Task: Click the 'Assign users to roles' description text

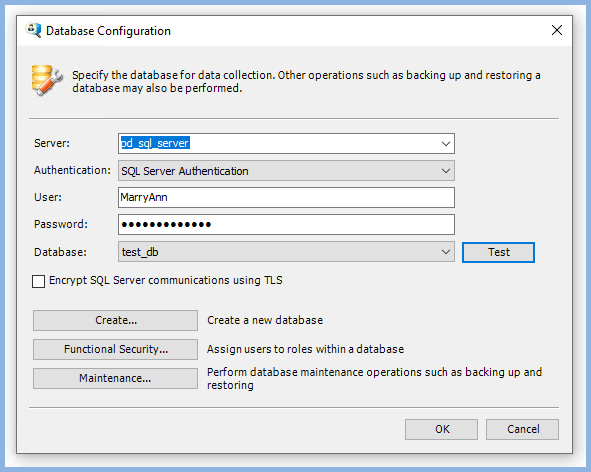Action: pos(305,349)
